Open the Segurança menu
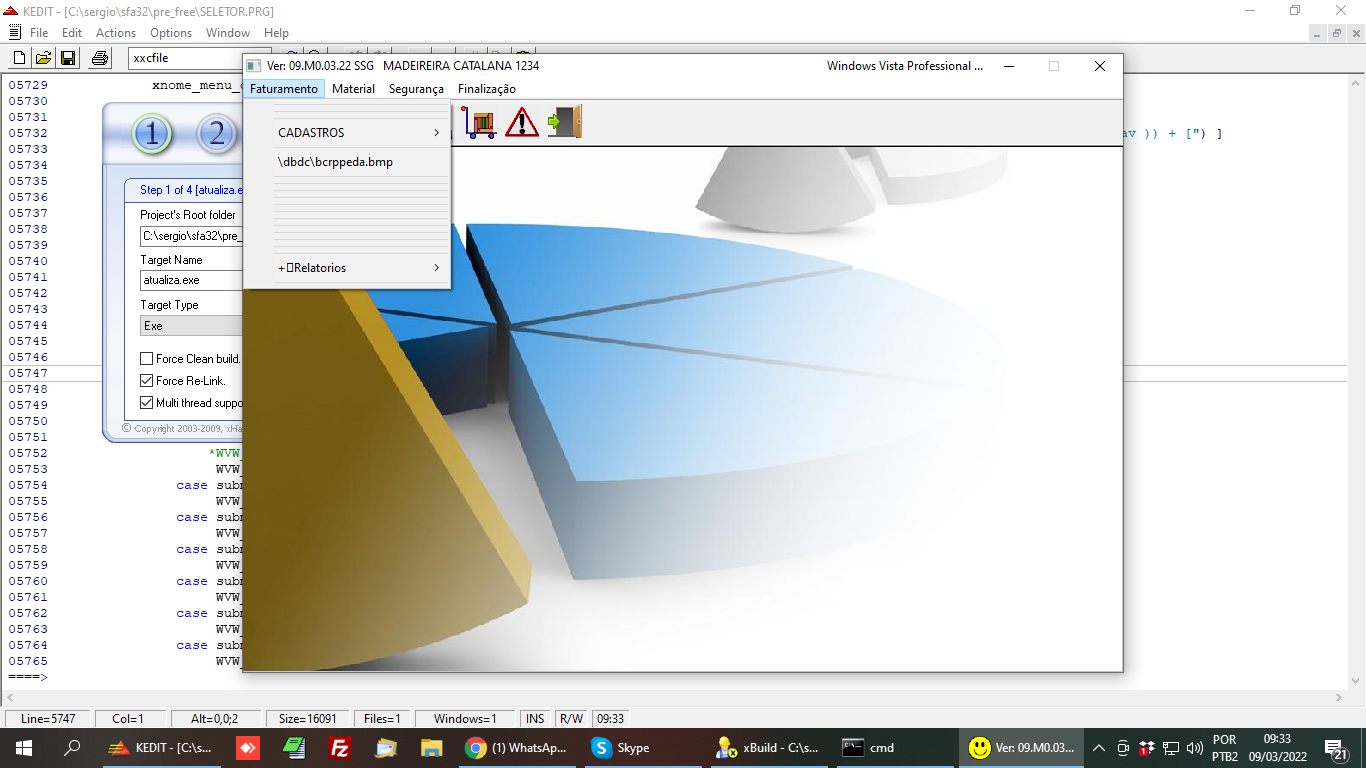Screen dimensions: 1366x768 (416, 89)
